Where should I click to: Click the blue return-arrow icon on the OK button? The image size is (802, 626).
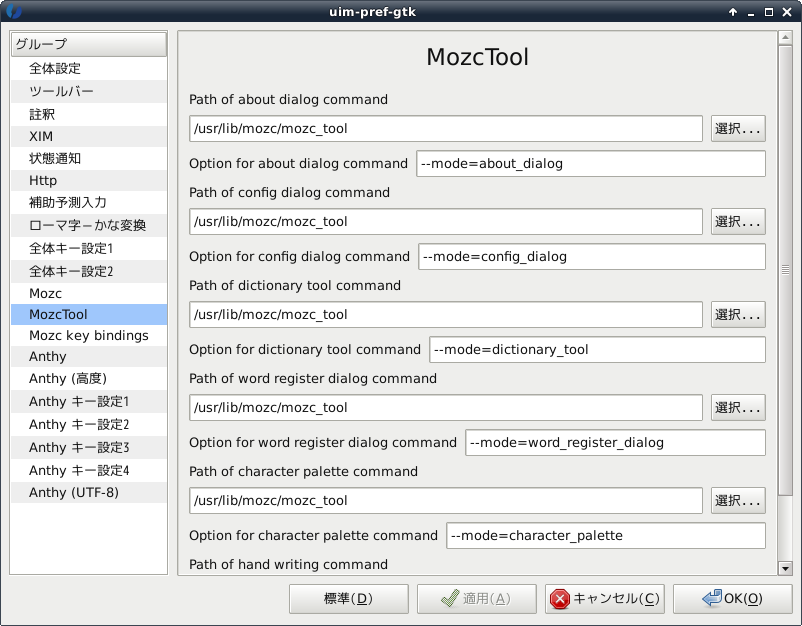click(712, 598)
